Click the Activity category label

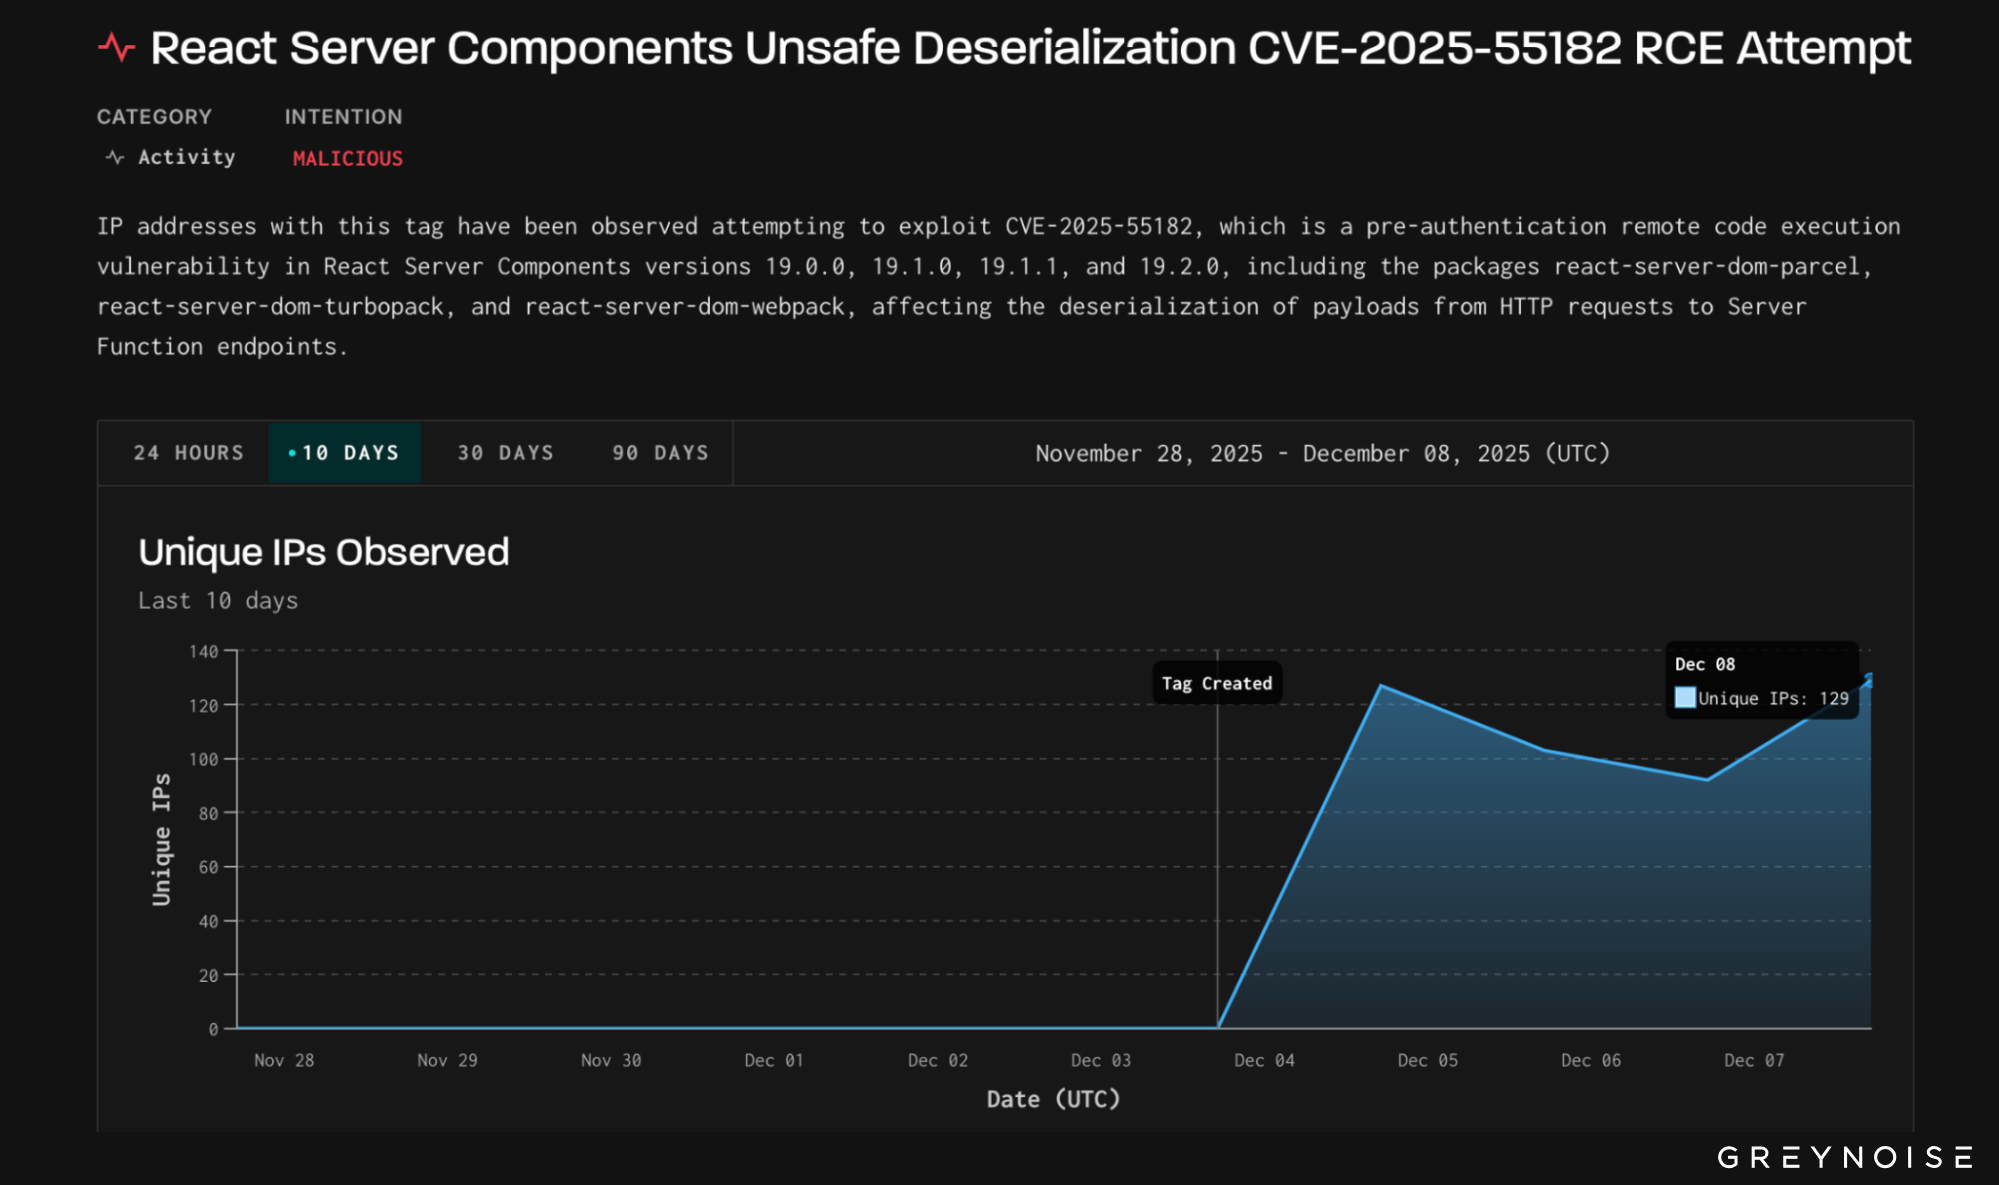click(x=186, y=157)
